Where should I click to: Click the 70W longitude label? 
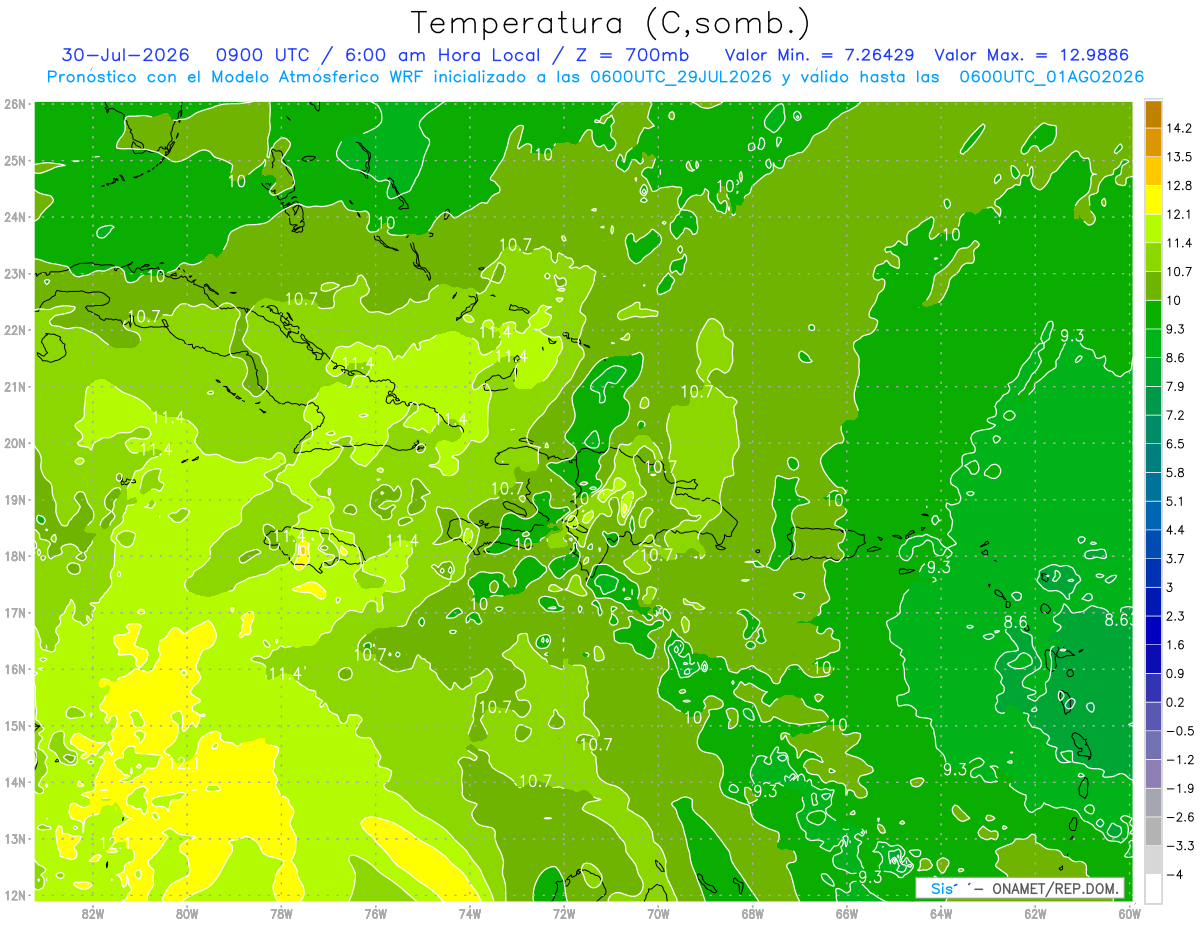pyautogui.click(x=658, y=913)
